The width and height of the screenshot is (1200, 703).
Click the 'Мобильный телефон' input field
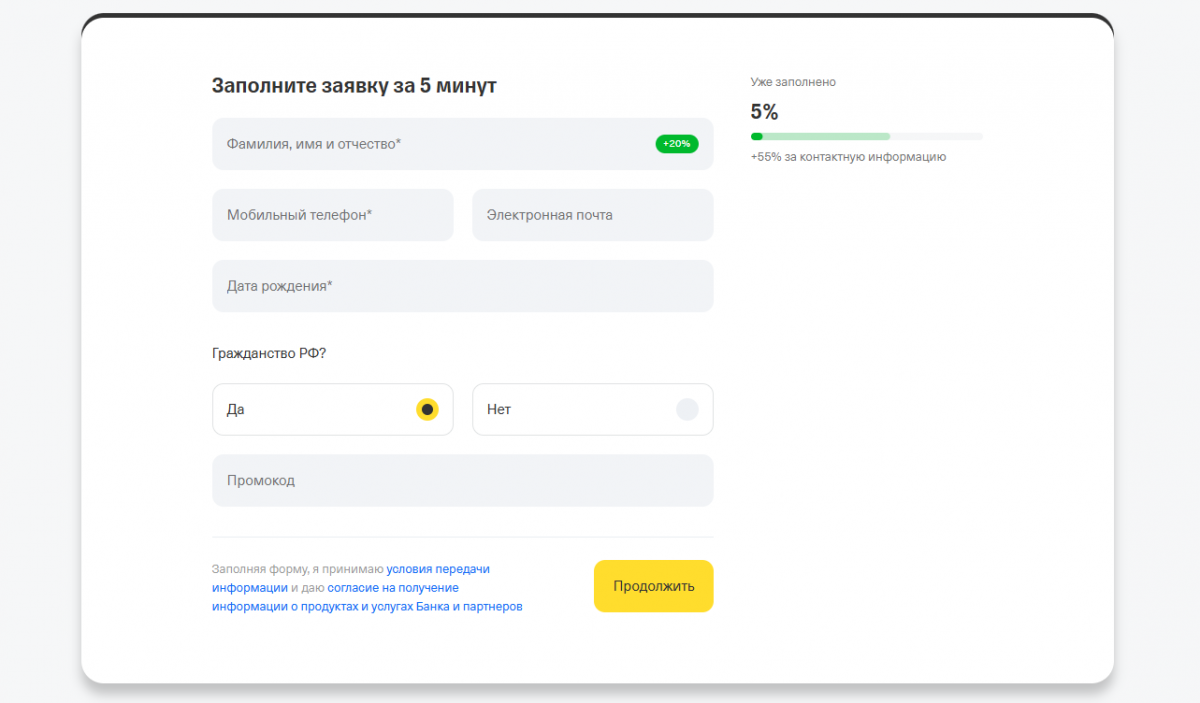[x=332, y=215]
